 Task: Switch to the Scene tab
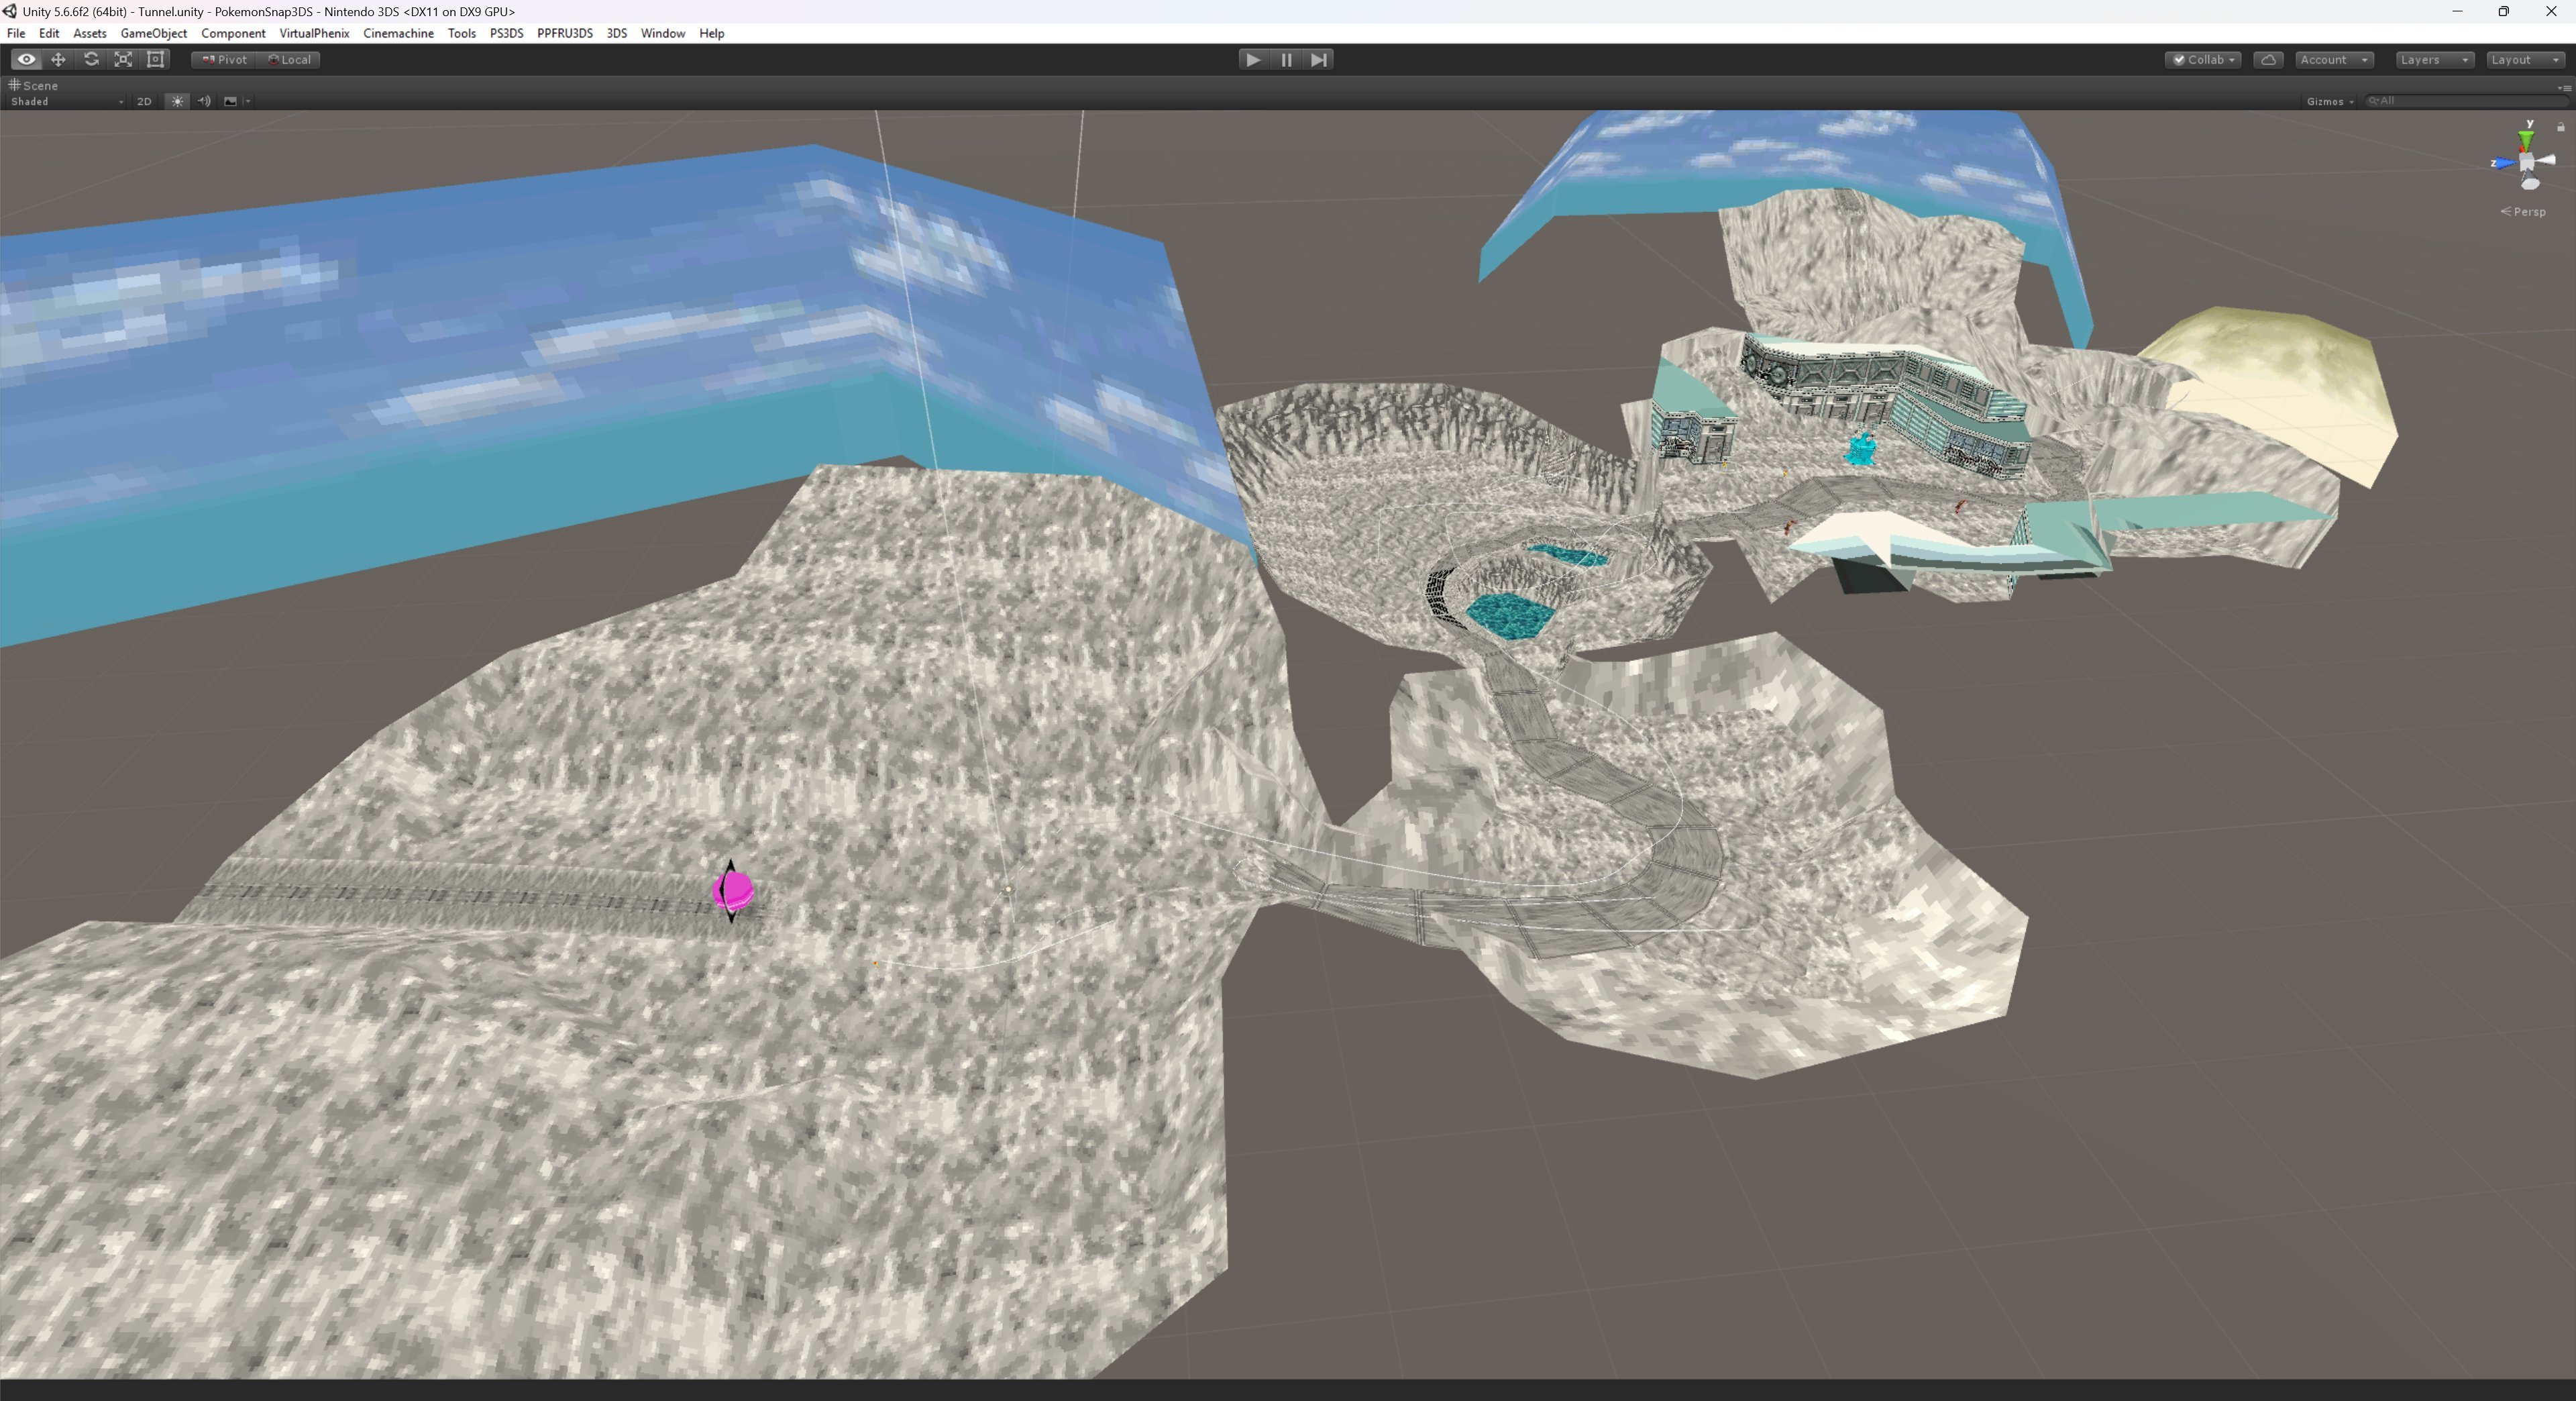[x=34, y=86]
